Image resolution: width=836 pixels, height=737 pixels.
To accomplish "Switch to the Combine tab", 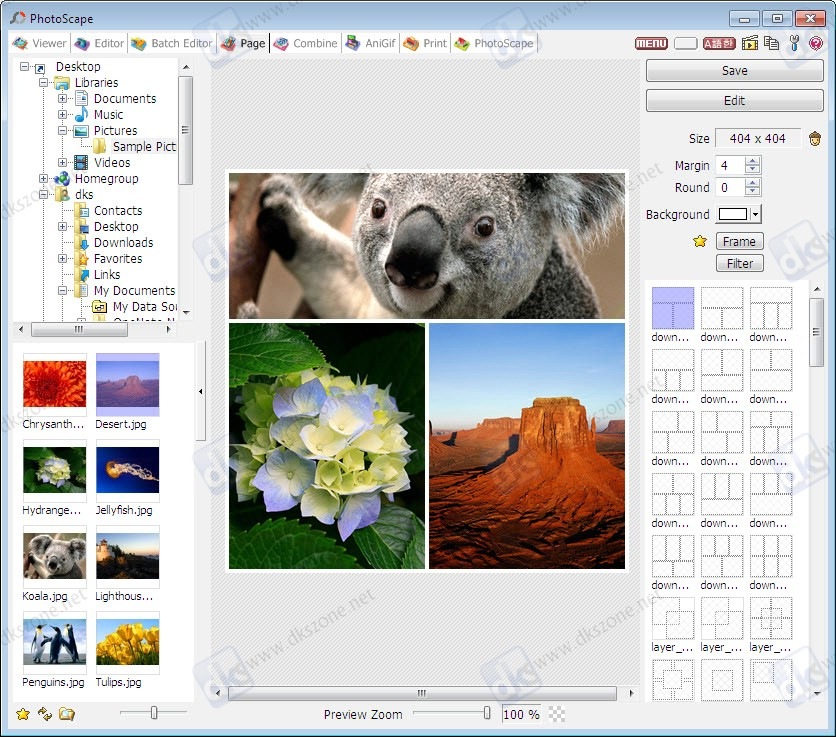I will 306,43.
